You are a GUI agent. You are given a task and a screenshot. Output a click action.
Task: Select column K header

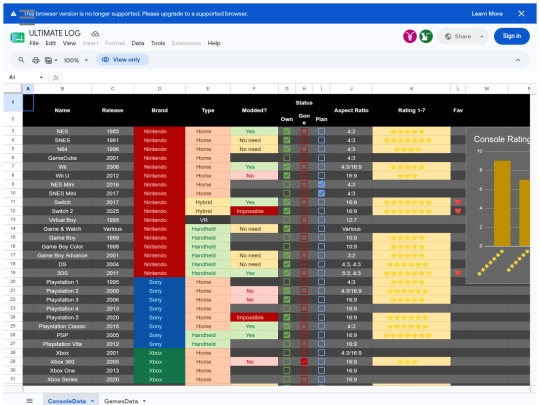tap(411, 89)
